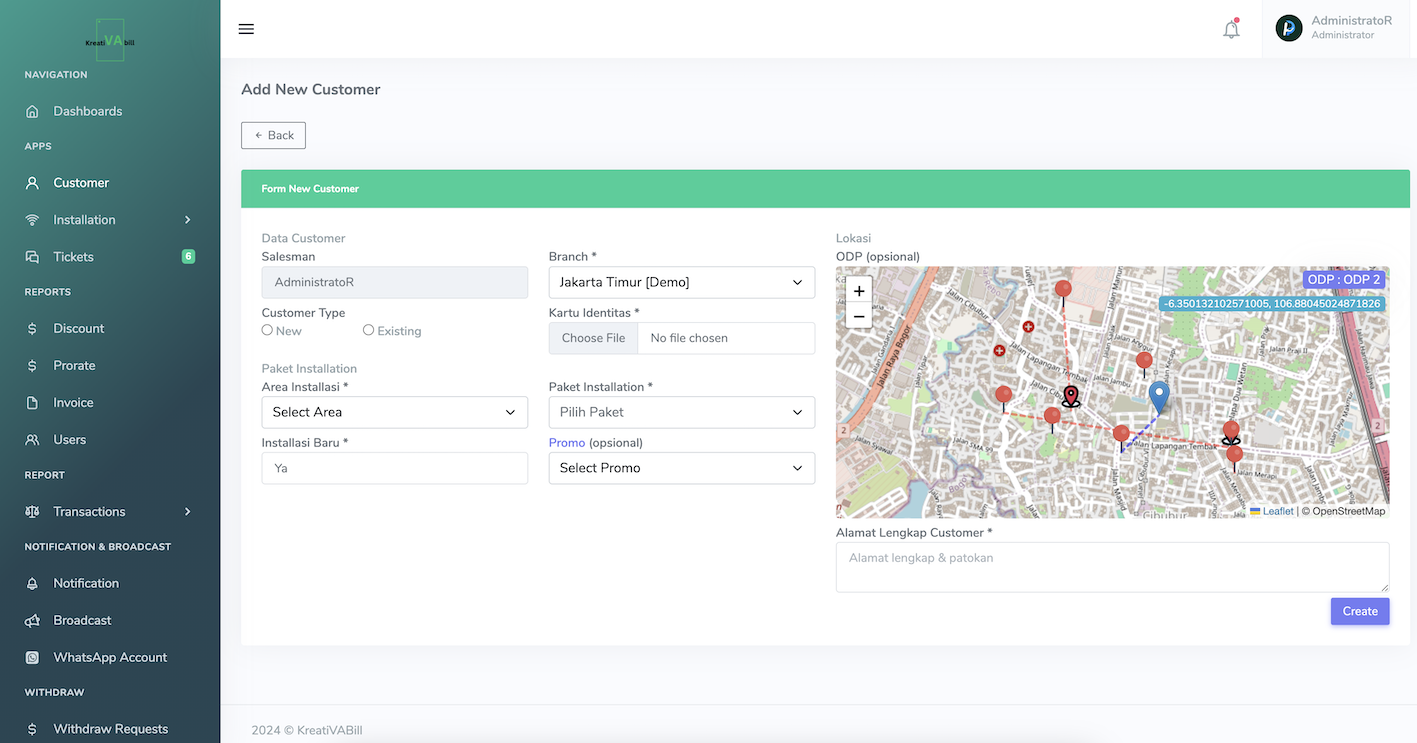This screenshot has width=1417, height=743.
Task: Open the WhatsApp Account sidebar item
Action: tap(110, 657)
